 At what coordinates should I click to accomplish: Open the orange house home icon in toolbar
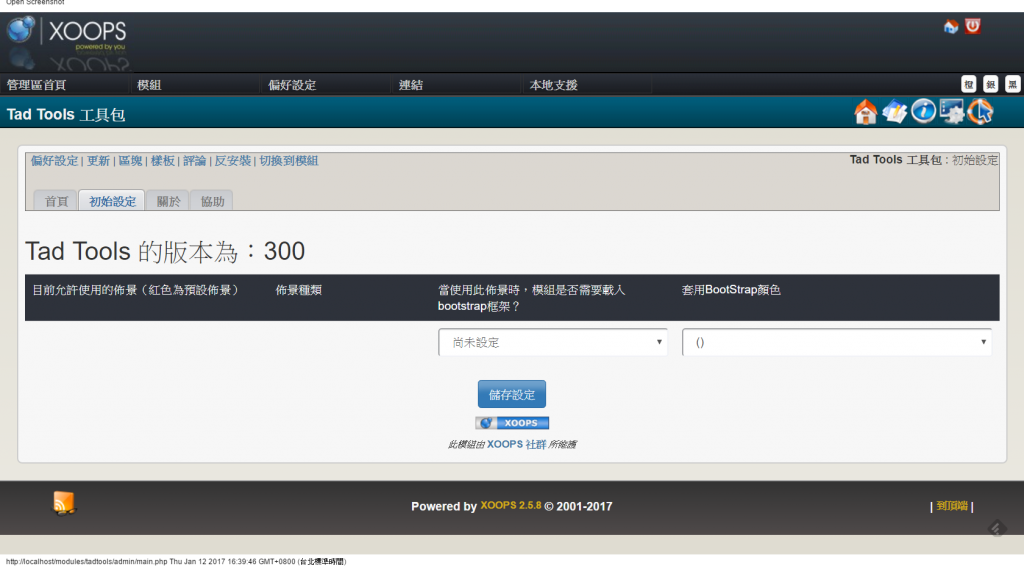click(866, 112)
